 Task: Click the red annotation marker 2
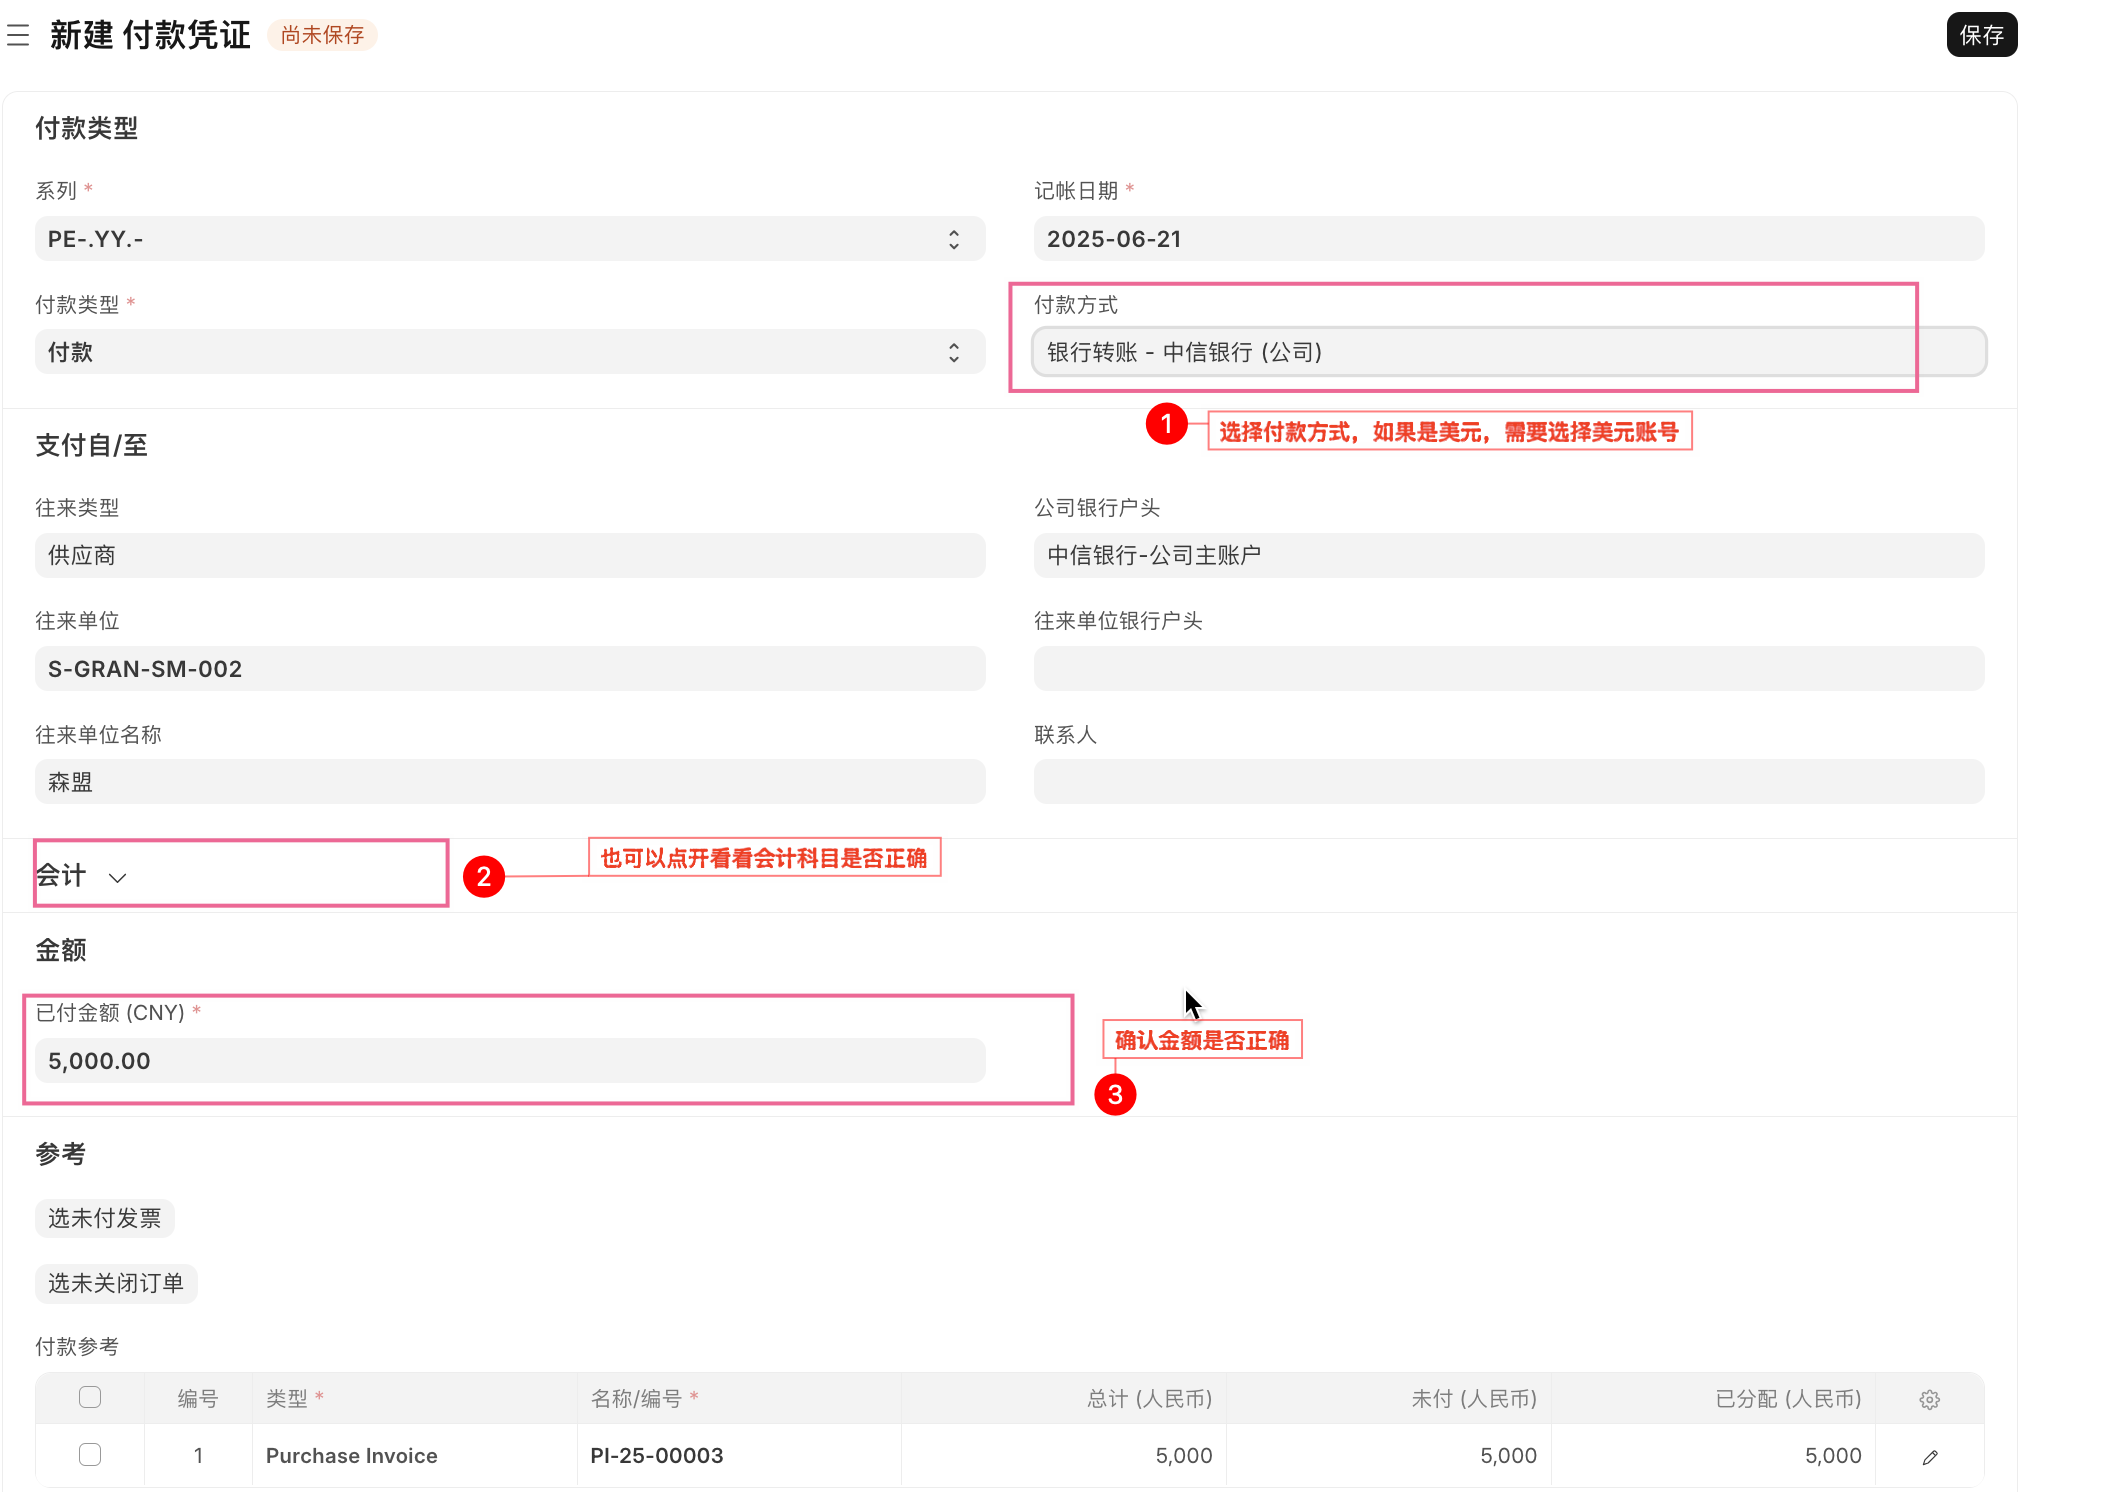[484, 877]
